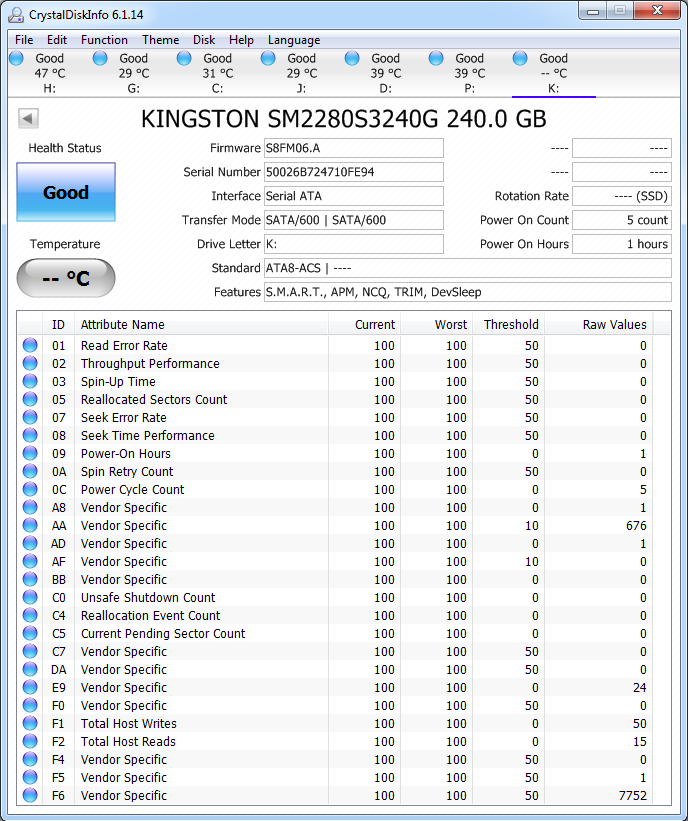Switch to the P: drive tab
688x821 pixels.
click(x=469, y=73)
